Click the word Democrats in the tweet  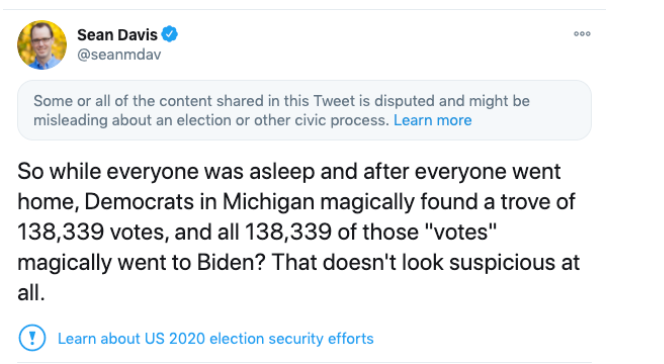[139, 202]
